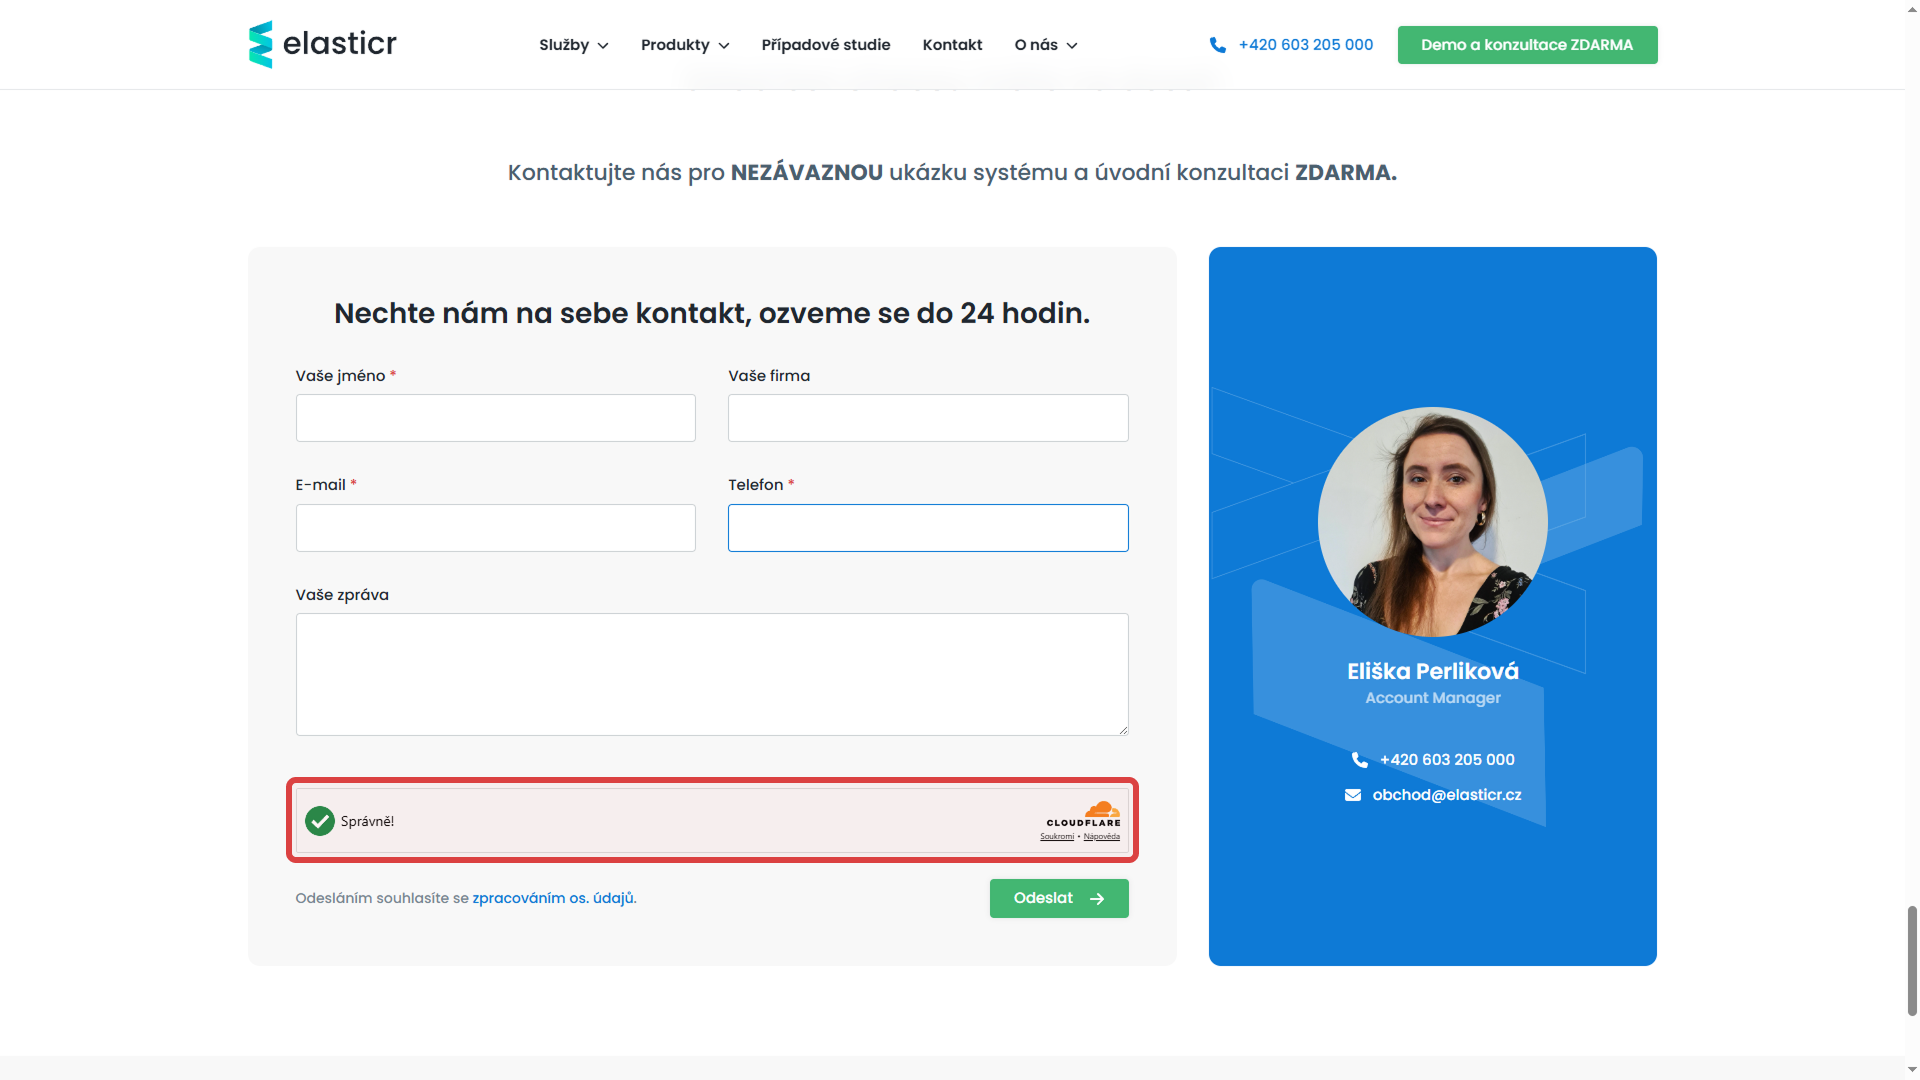Image resolution: width=1920 pixels, height=1080 pixels.
Task: Click Eliška Perlíková's profile photo
Action: click(1432, 522)
